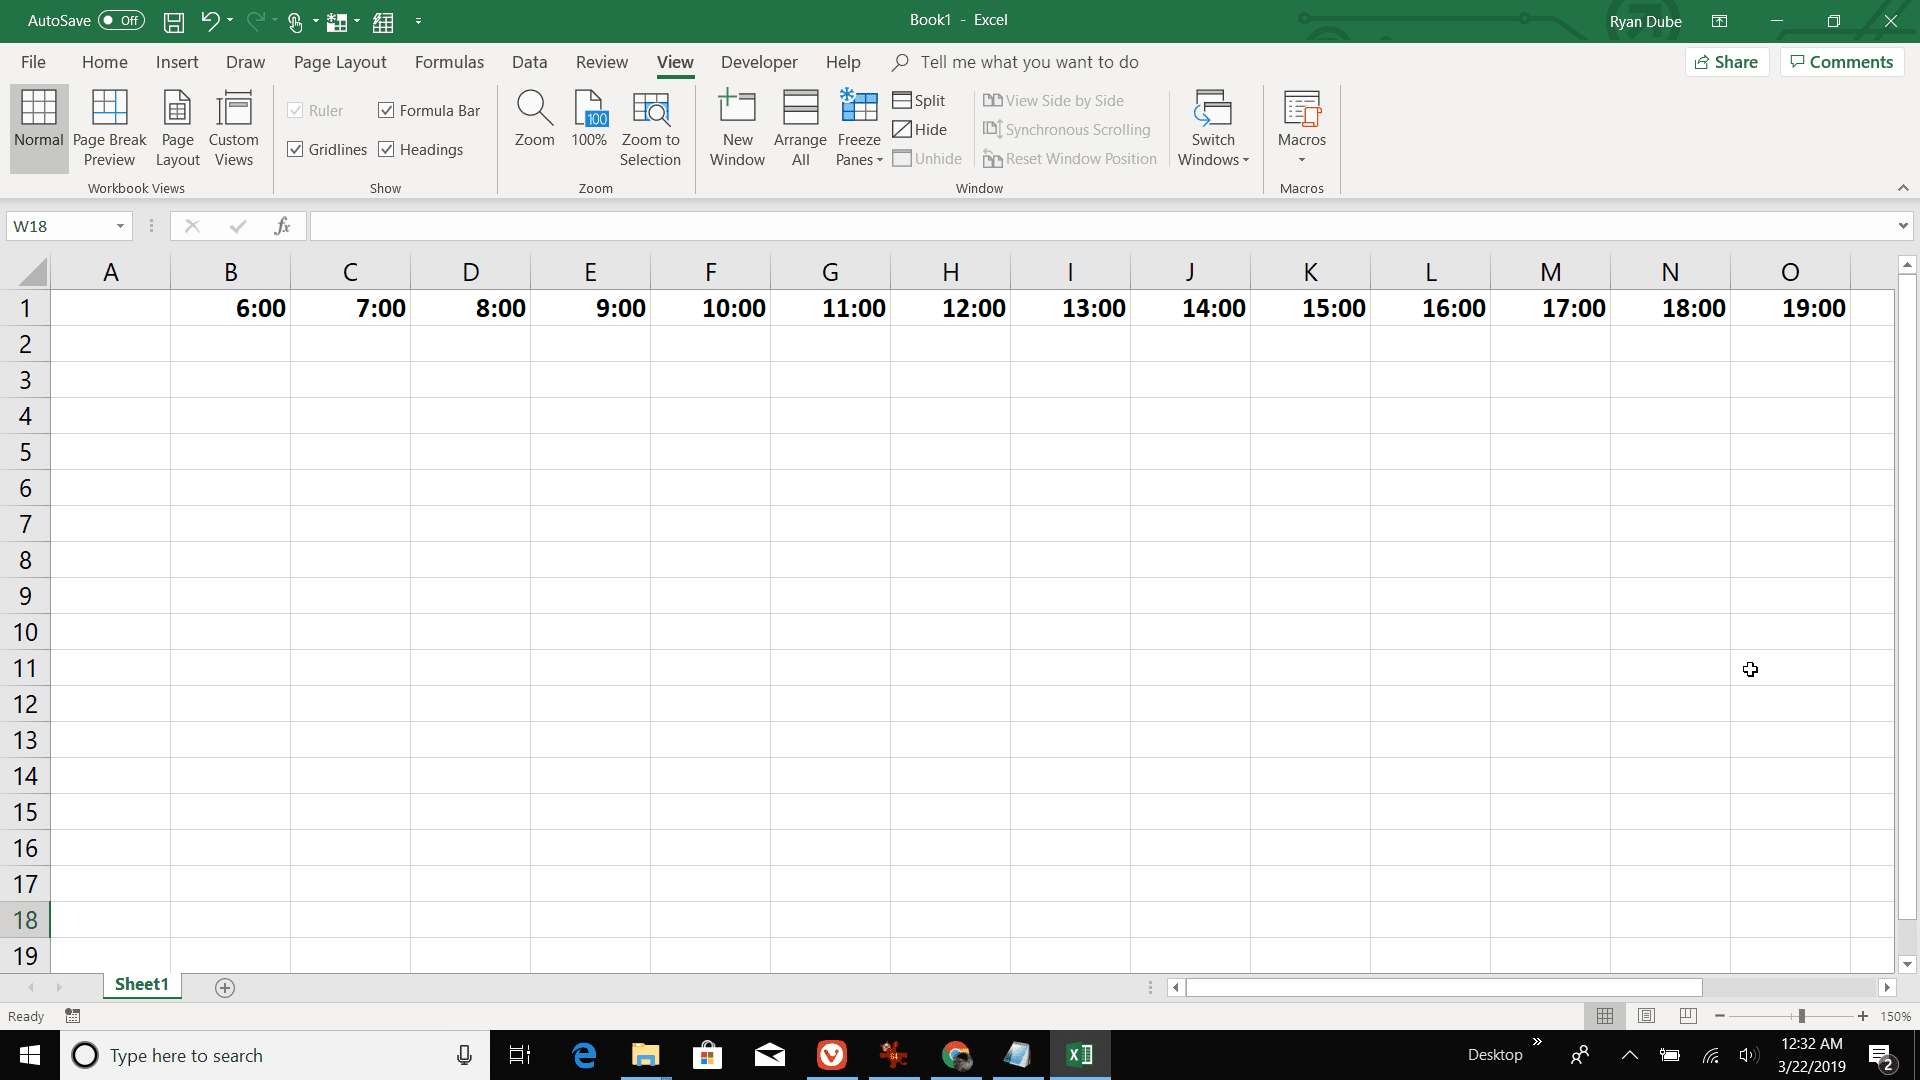Click the Add Sheet plus icon
The image size is (1920, 1080).
223,986
